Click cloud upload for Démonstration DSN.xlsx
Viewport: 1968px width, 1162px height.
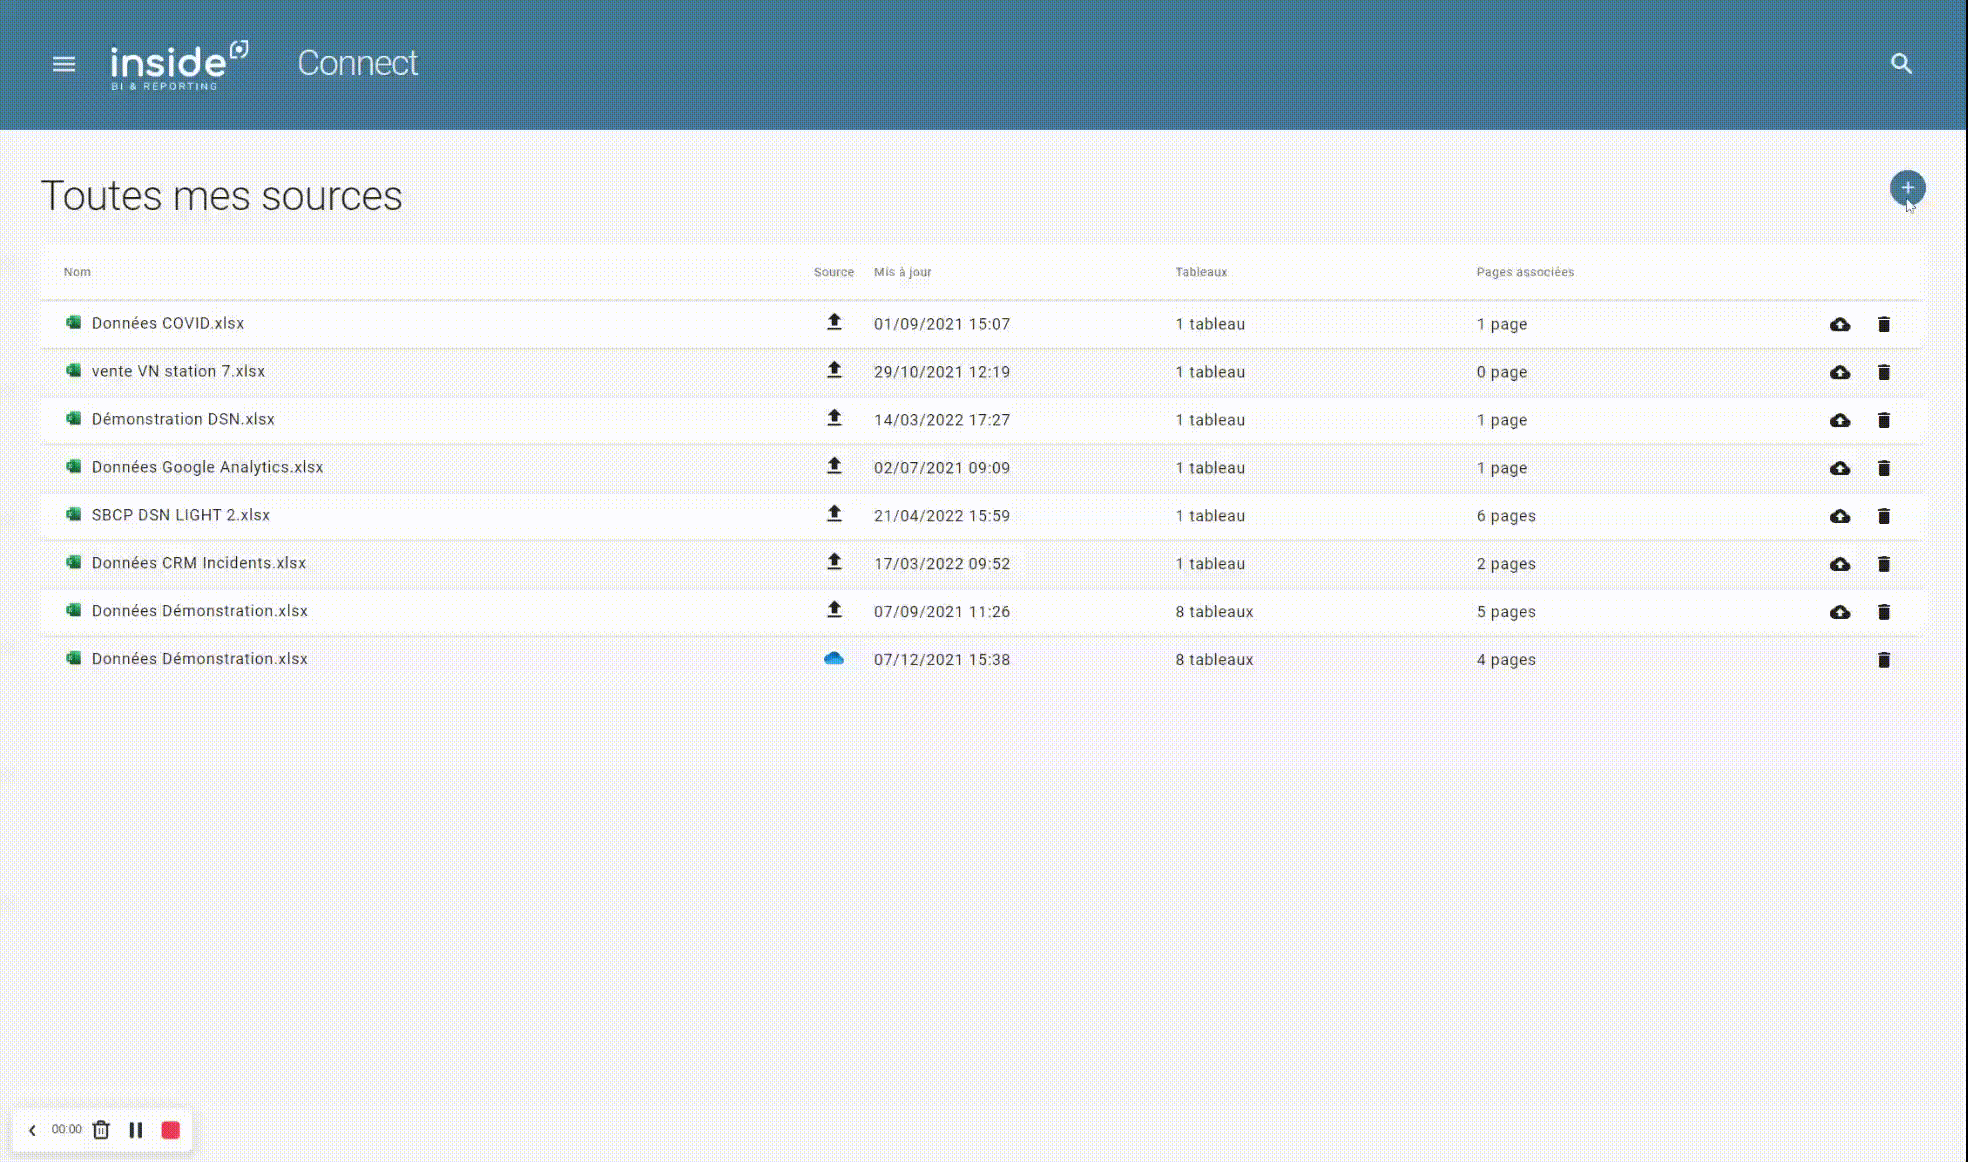coord(1840,420)
